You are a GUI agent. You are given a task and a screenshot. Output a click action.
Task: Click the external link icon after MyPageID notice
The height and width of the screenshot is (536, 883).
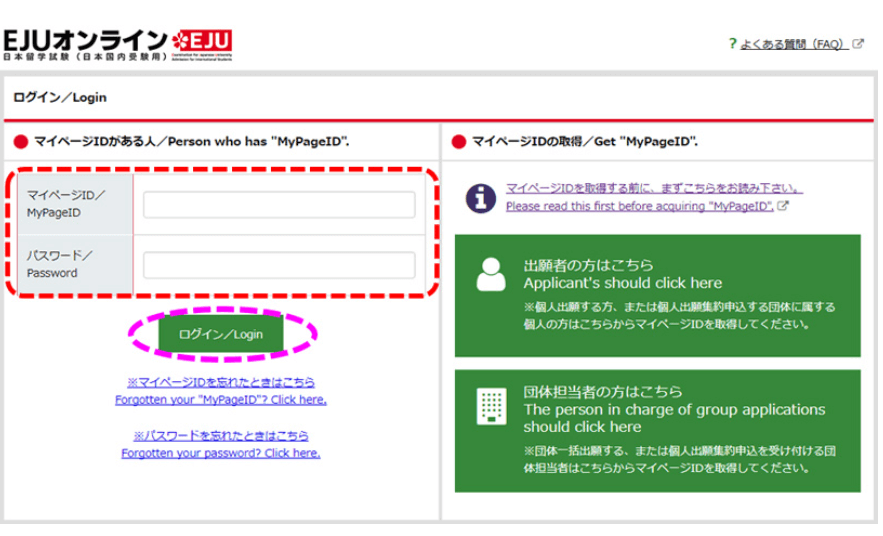click(783, 206)
